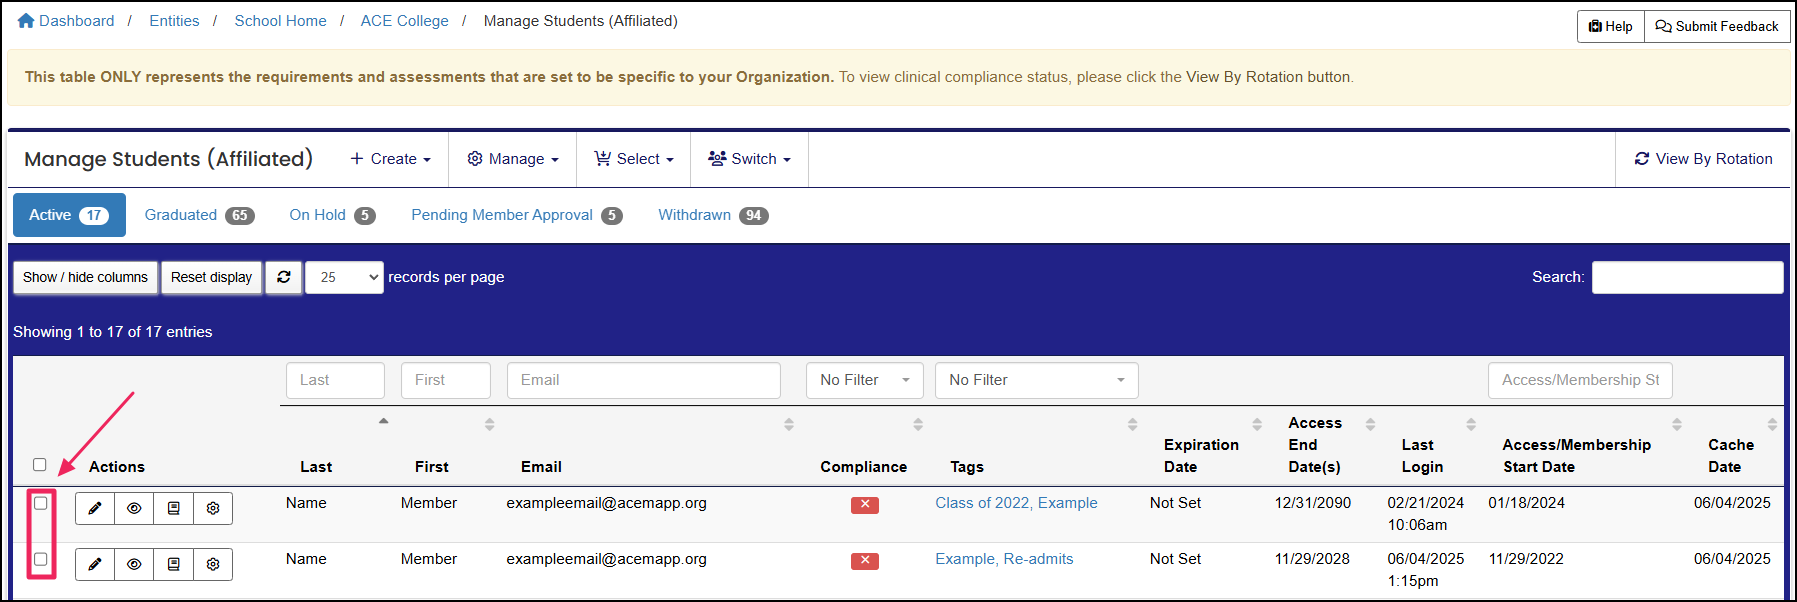Open ACE College breadcrumb link

[x=404, y=21]
